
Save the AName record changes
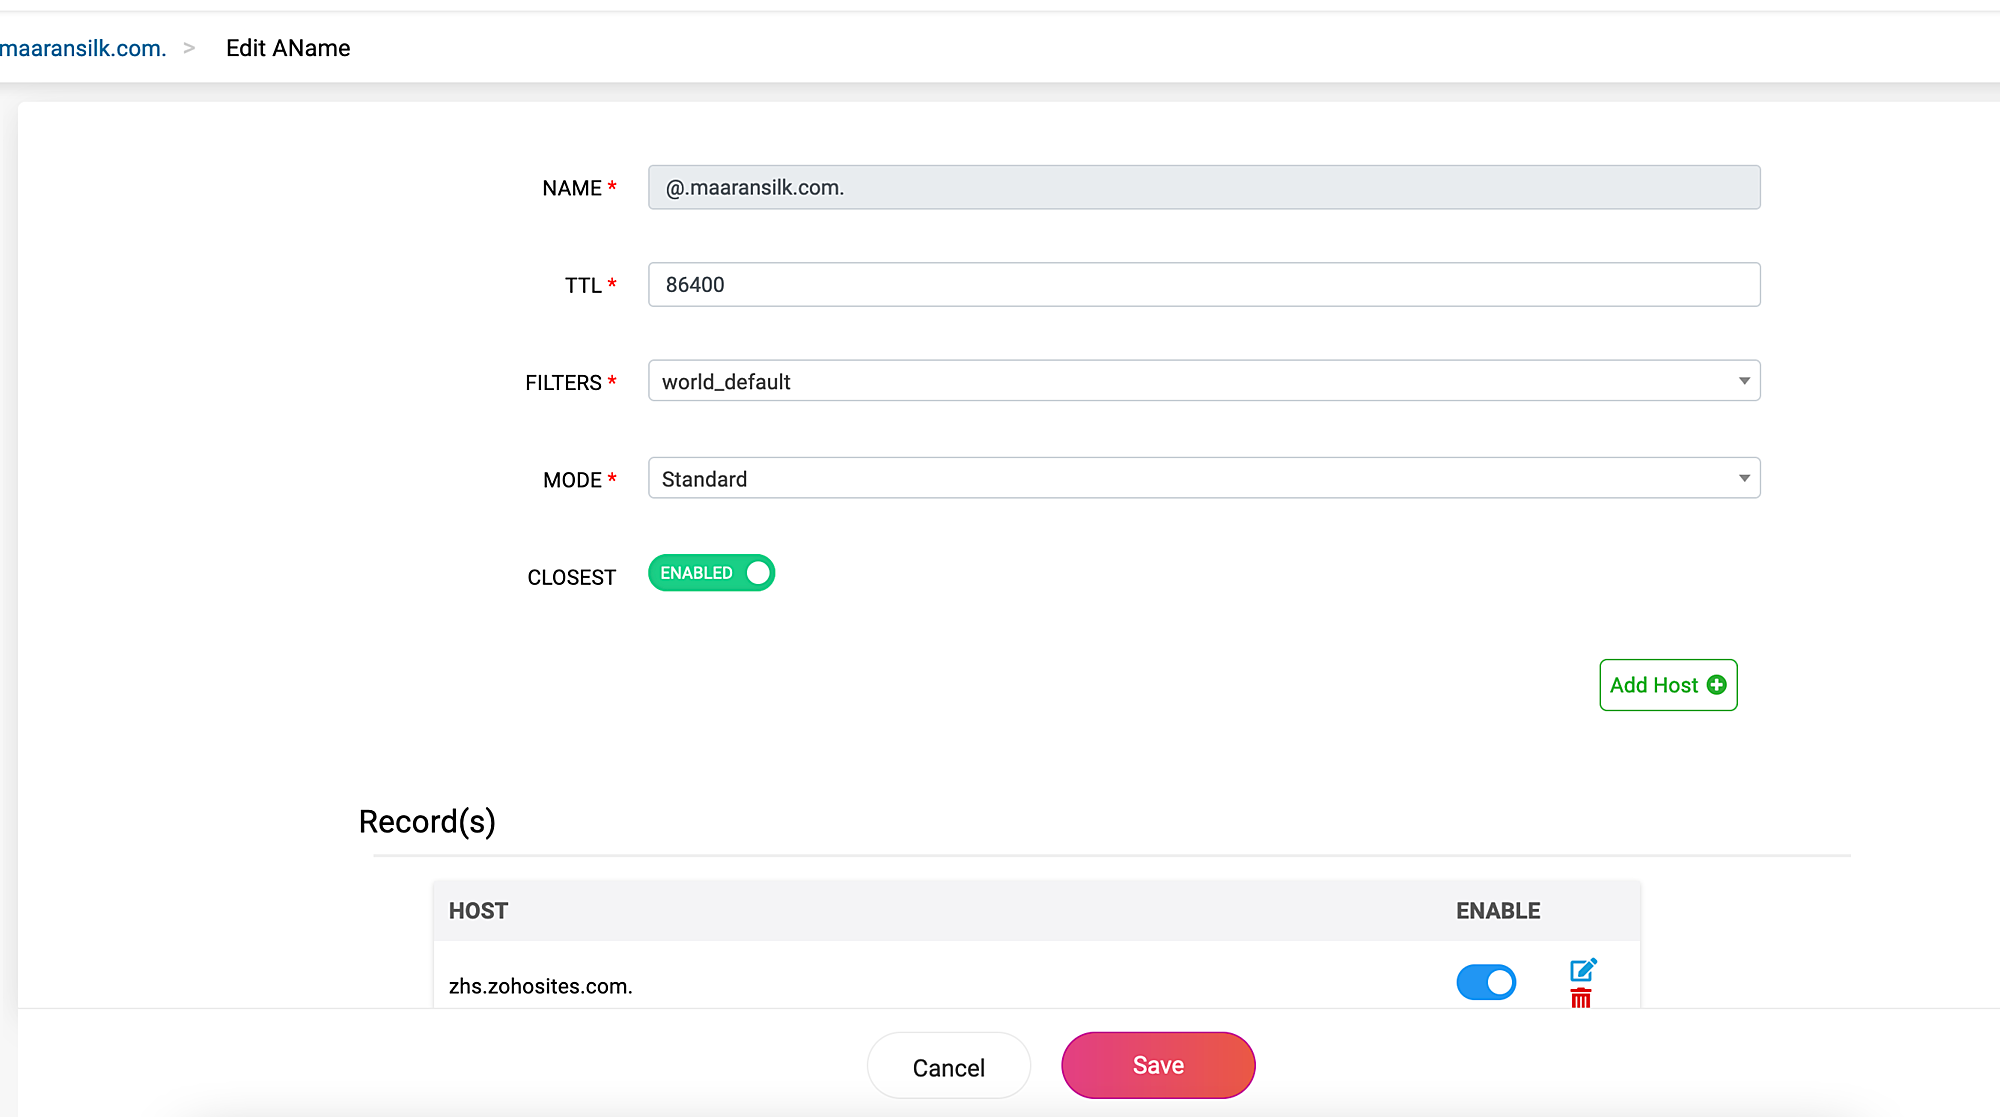pos(1157,1065)
